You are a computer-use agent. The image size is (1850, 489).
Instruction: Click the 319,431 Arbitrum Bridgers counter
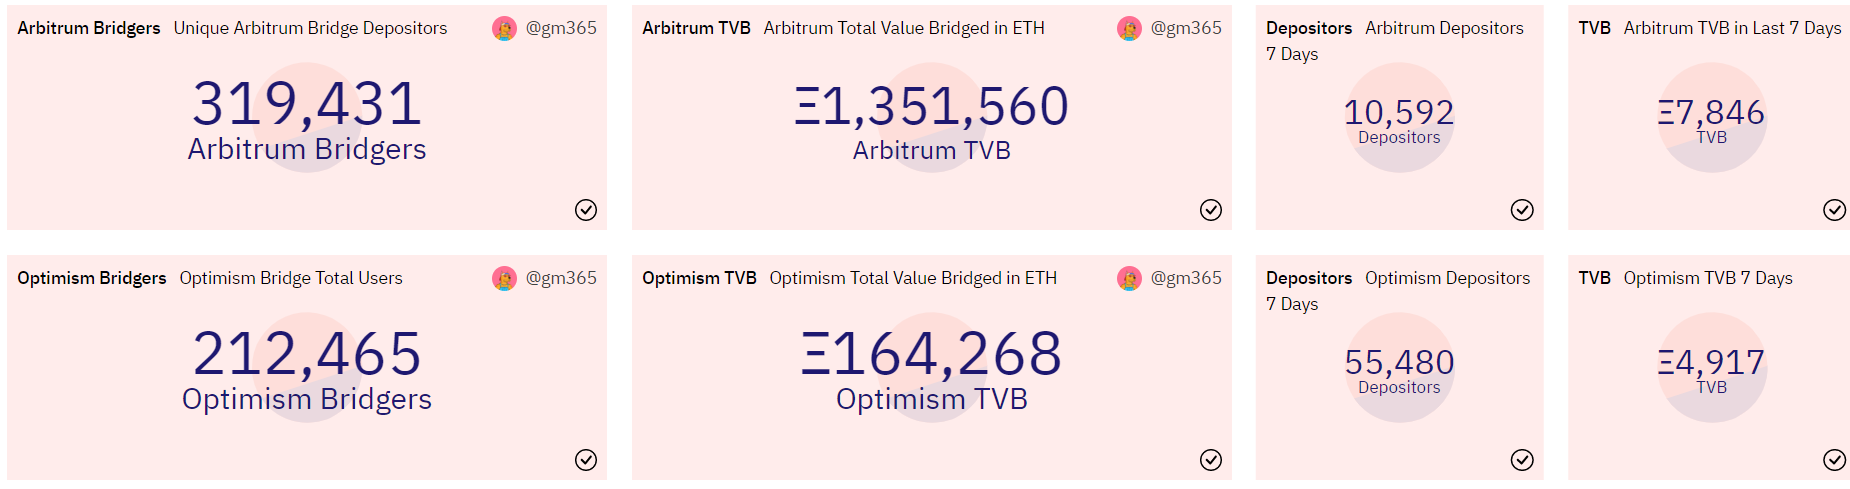[x=307, y=104]
